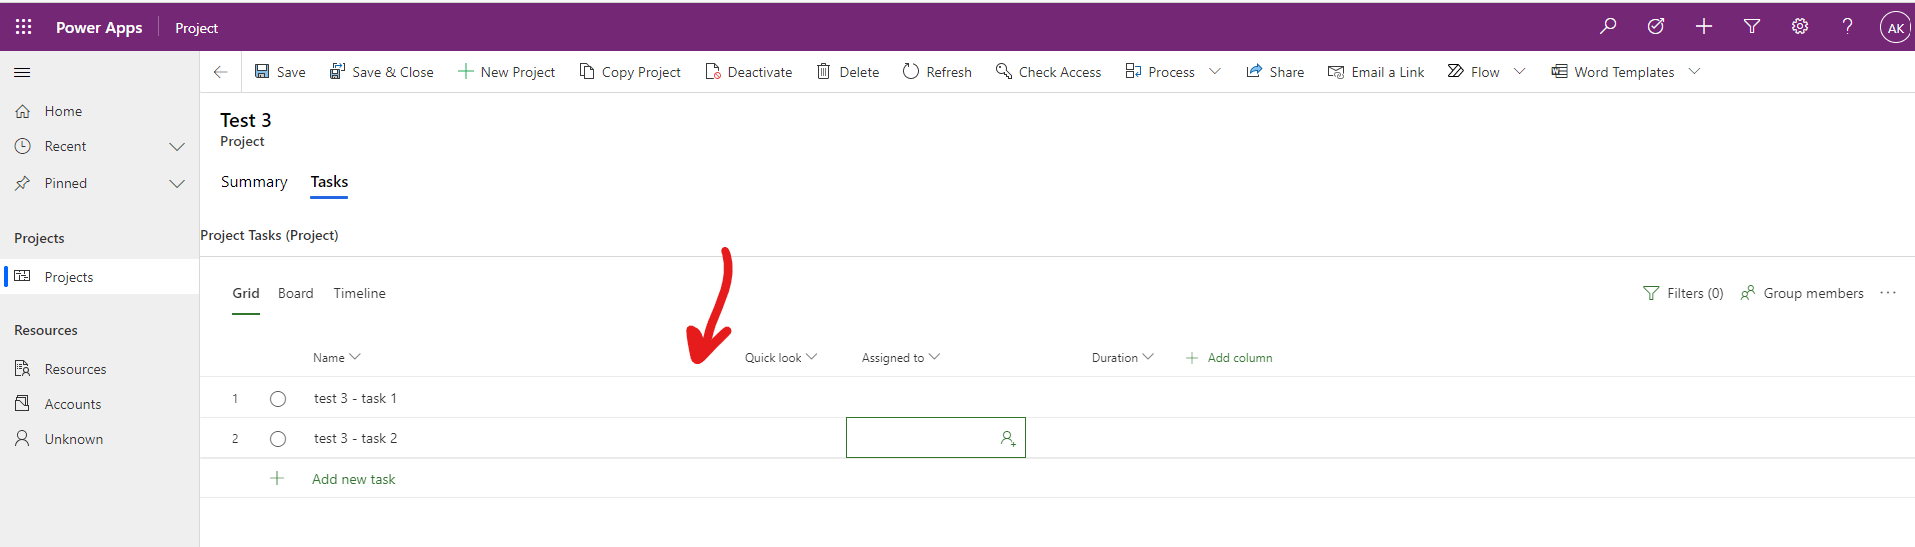Expand the Flow dropdown chevron

(x=1520, y=72)
